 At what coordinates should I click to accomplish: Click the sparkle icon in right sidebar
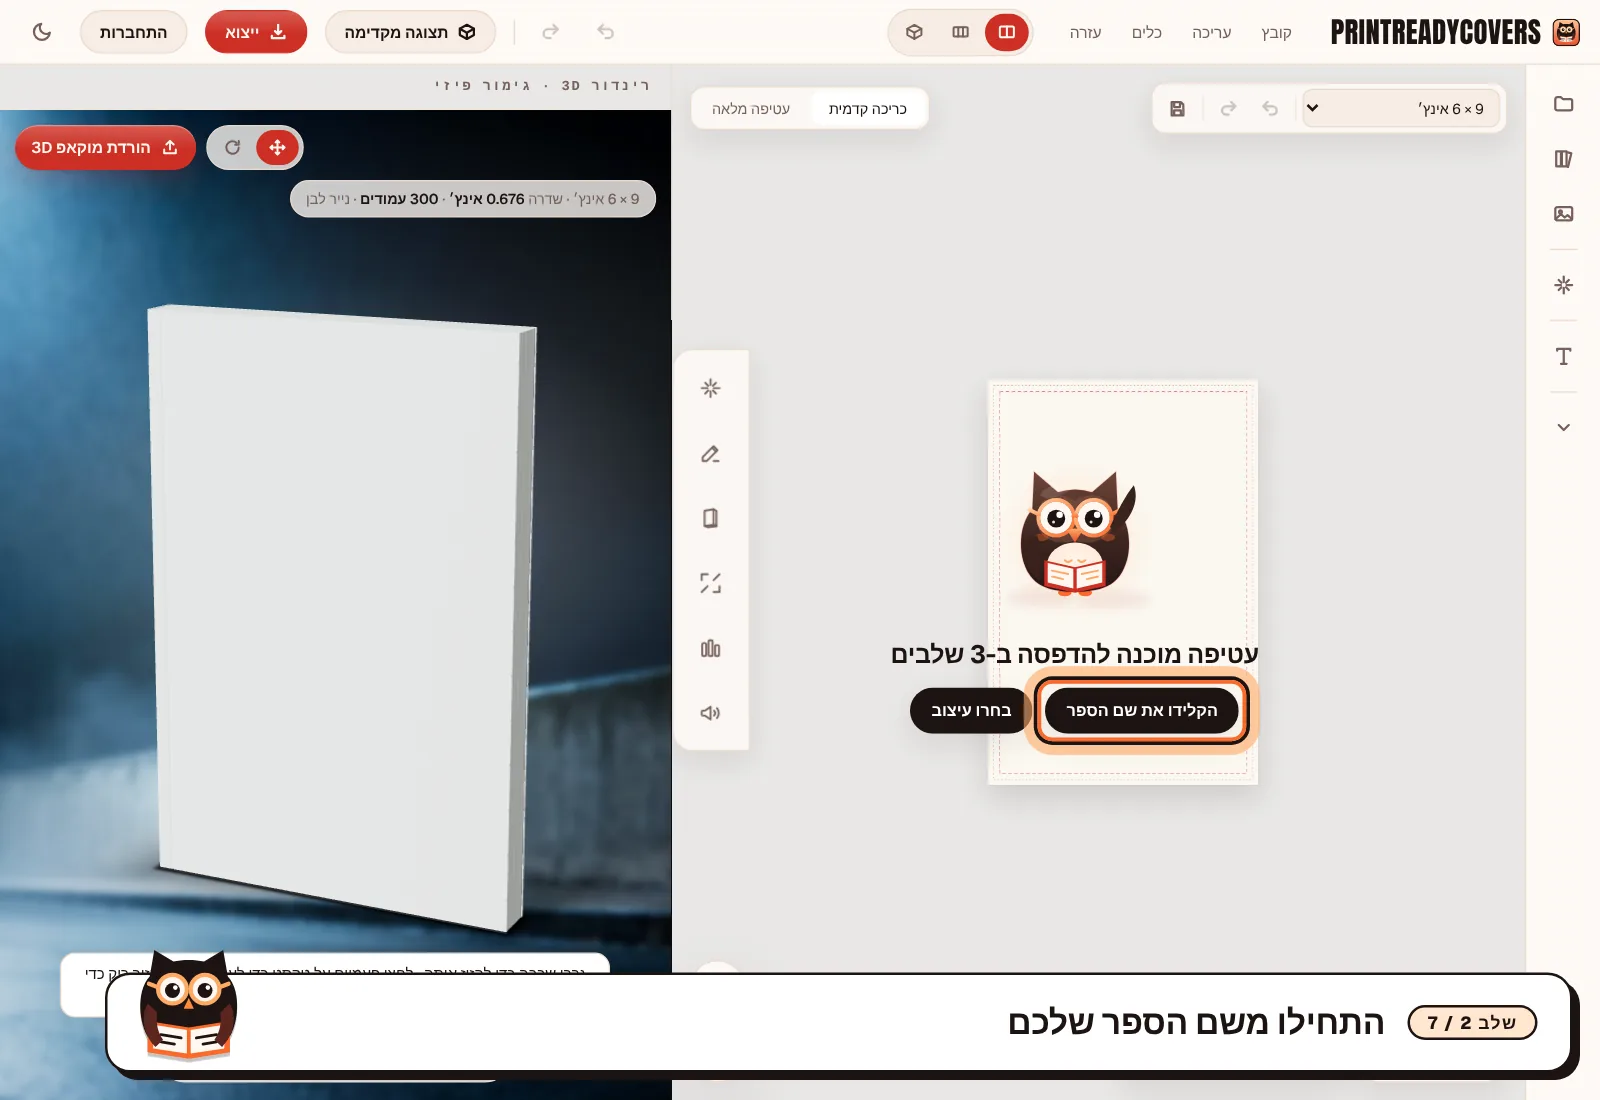[x=1564, y=285]
